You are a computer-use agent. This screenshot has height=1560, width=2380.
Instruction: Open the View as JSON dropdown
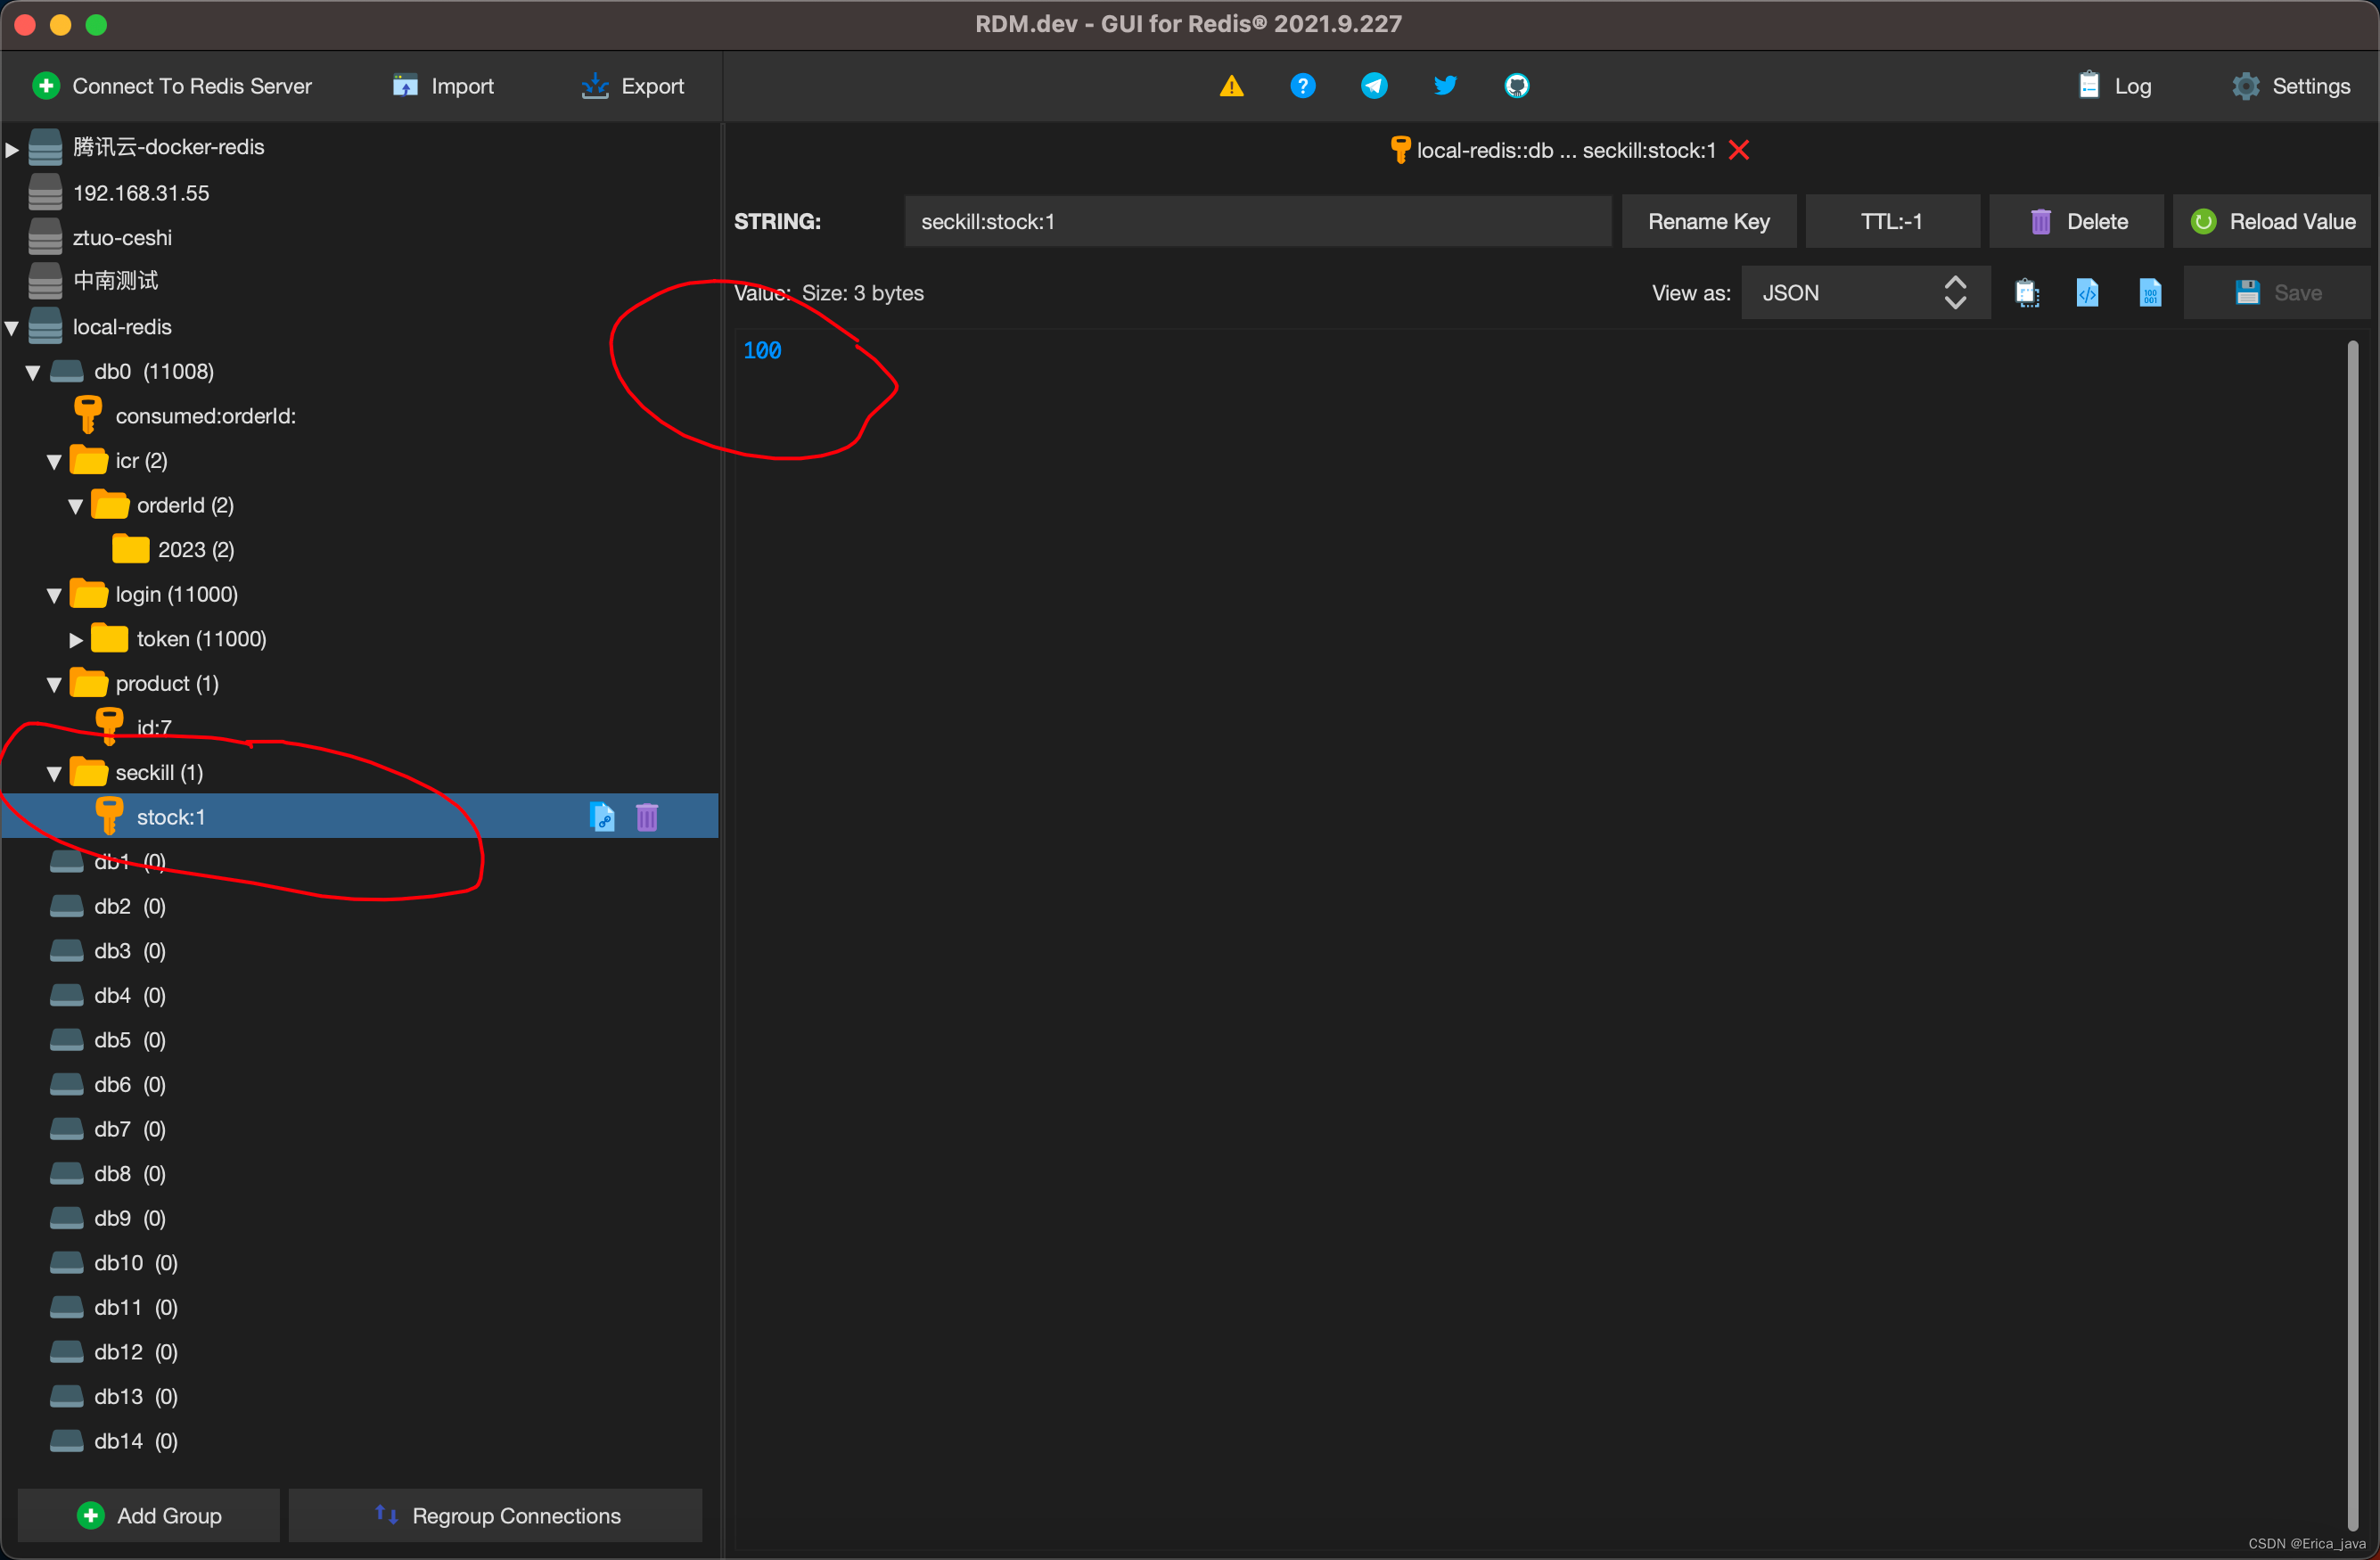point(1864,293)
